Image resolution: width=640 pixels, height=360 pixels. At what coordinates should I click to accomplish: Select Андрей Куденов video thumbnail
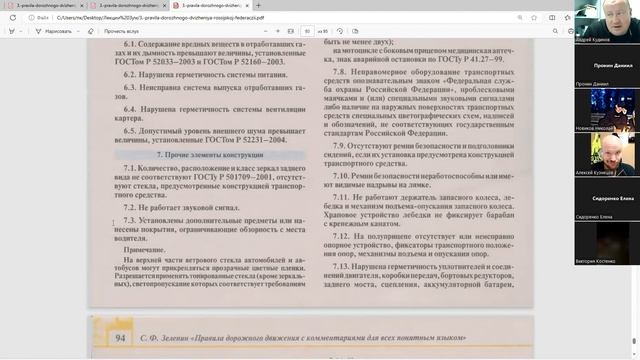tap(607, 21)
